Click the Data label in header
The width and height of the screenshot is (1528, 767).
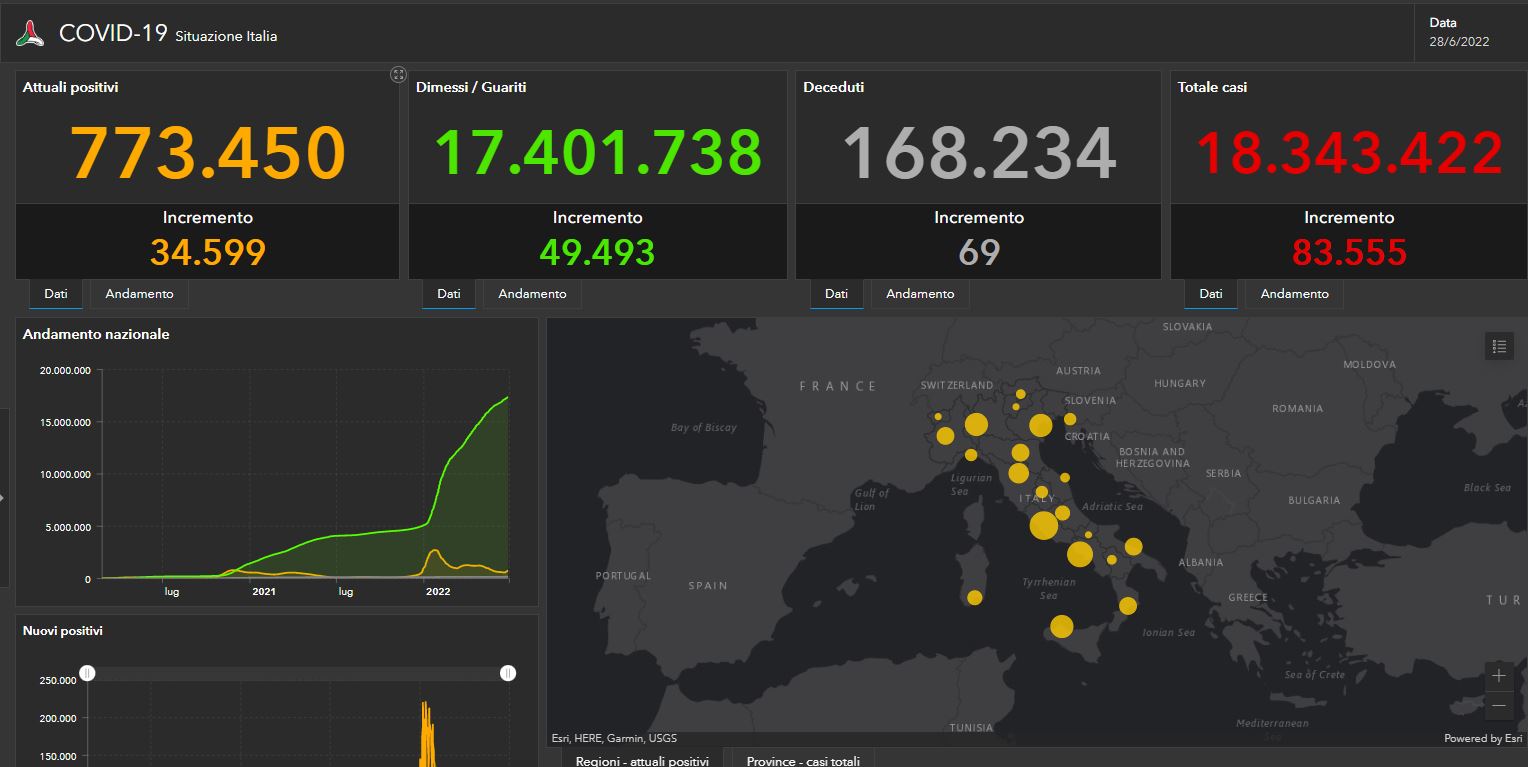coord(1443,22)
